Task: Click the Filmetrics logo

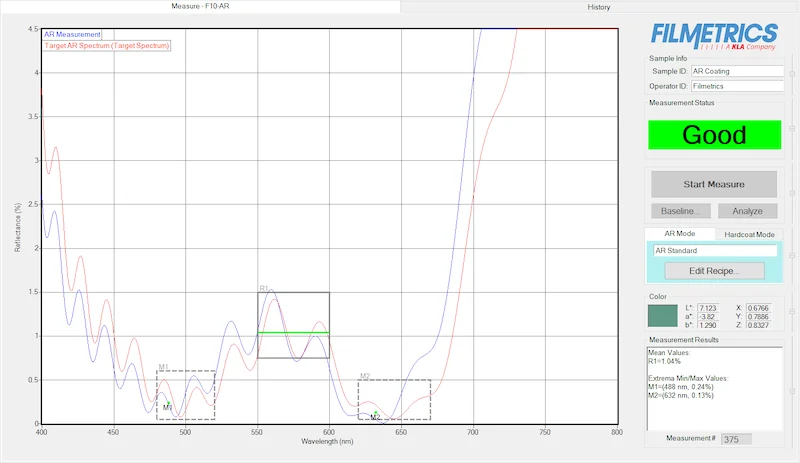Action: pyautogui.click(x=713, y=35)
